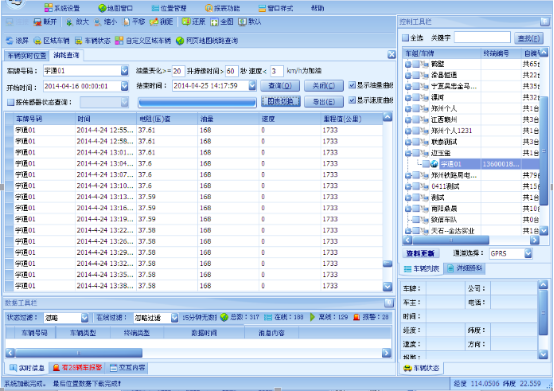The height and width of the screenshot is (391, 554).
Task: Toggle the 显示油量曲线 checkbox
Action: click(352, 85)
